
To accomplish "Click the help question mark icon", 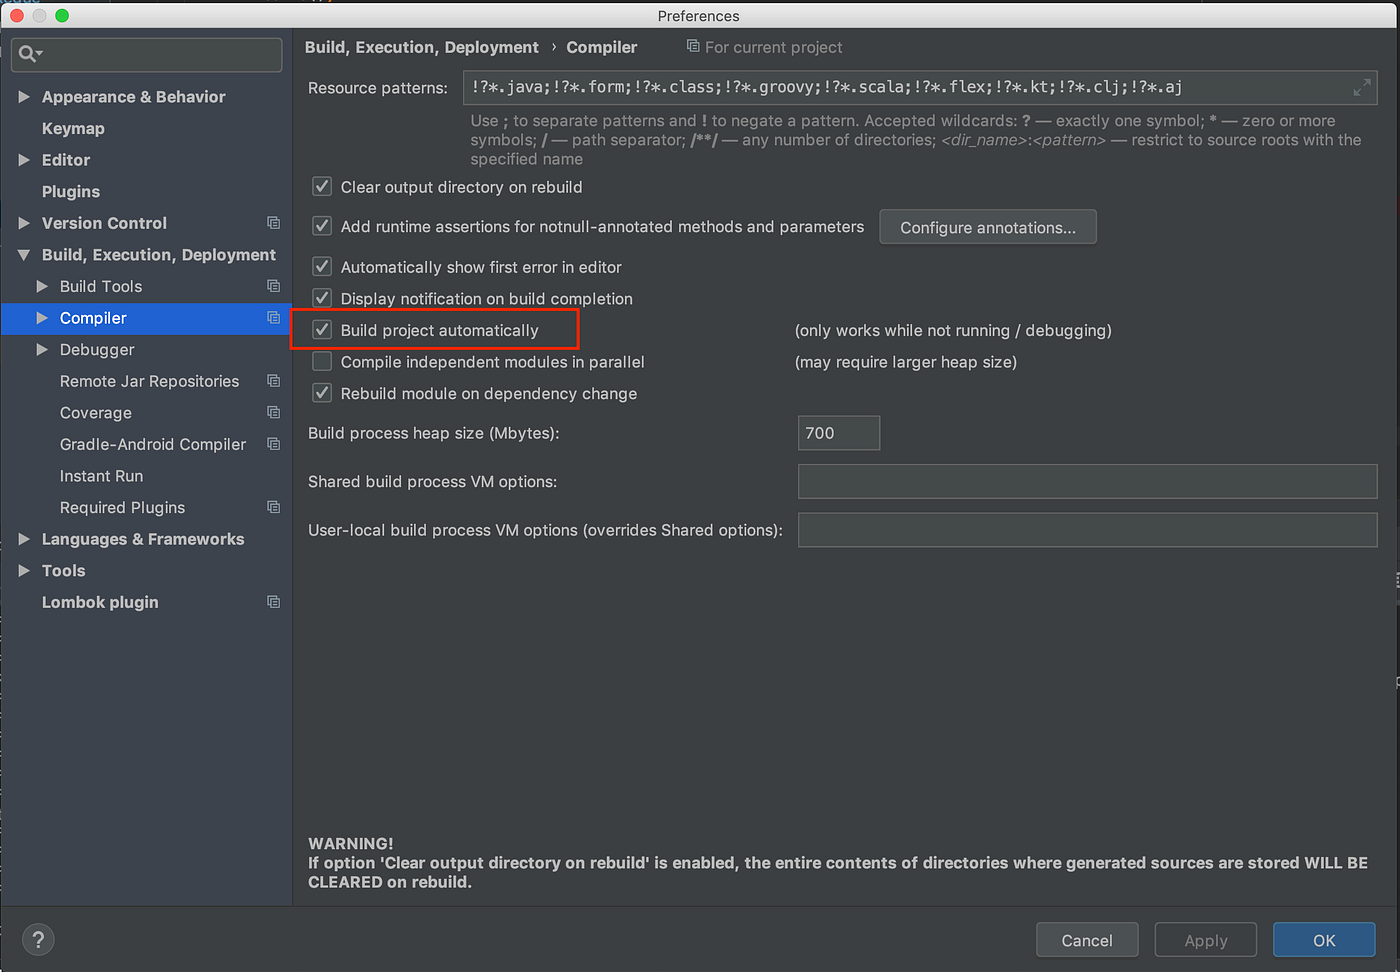I will click(38, 940).
